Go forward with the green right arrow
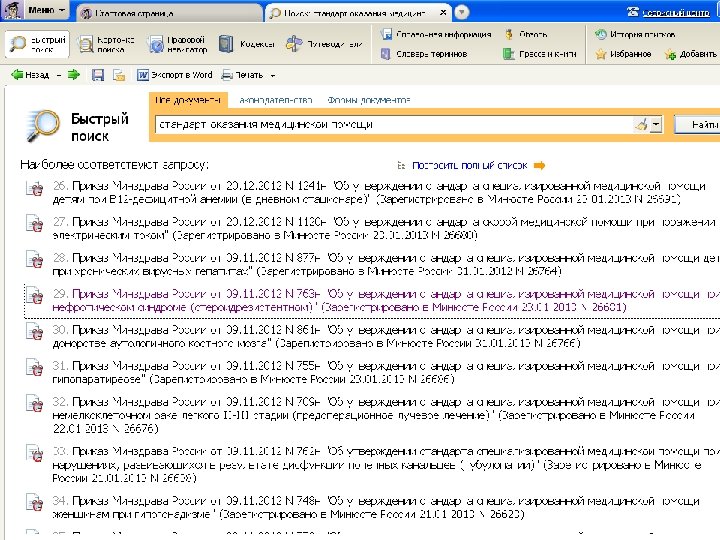This screenshot has height=540, width=720. pyautogui.click(x=73, y=75)
